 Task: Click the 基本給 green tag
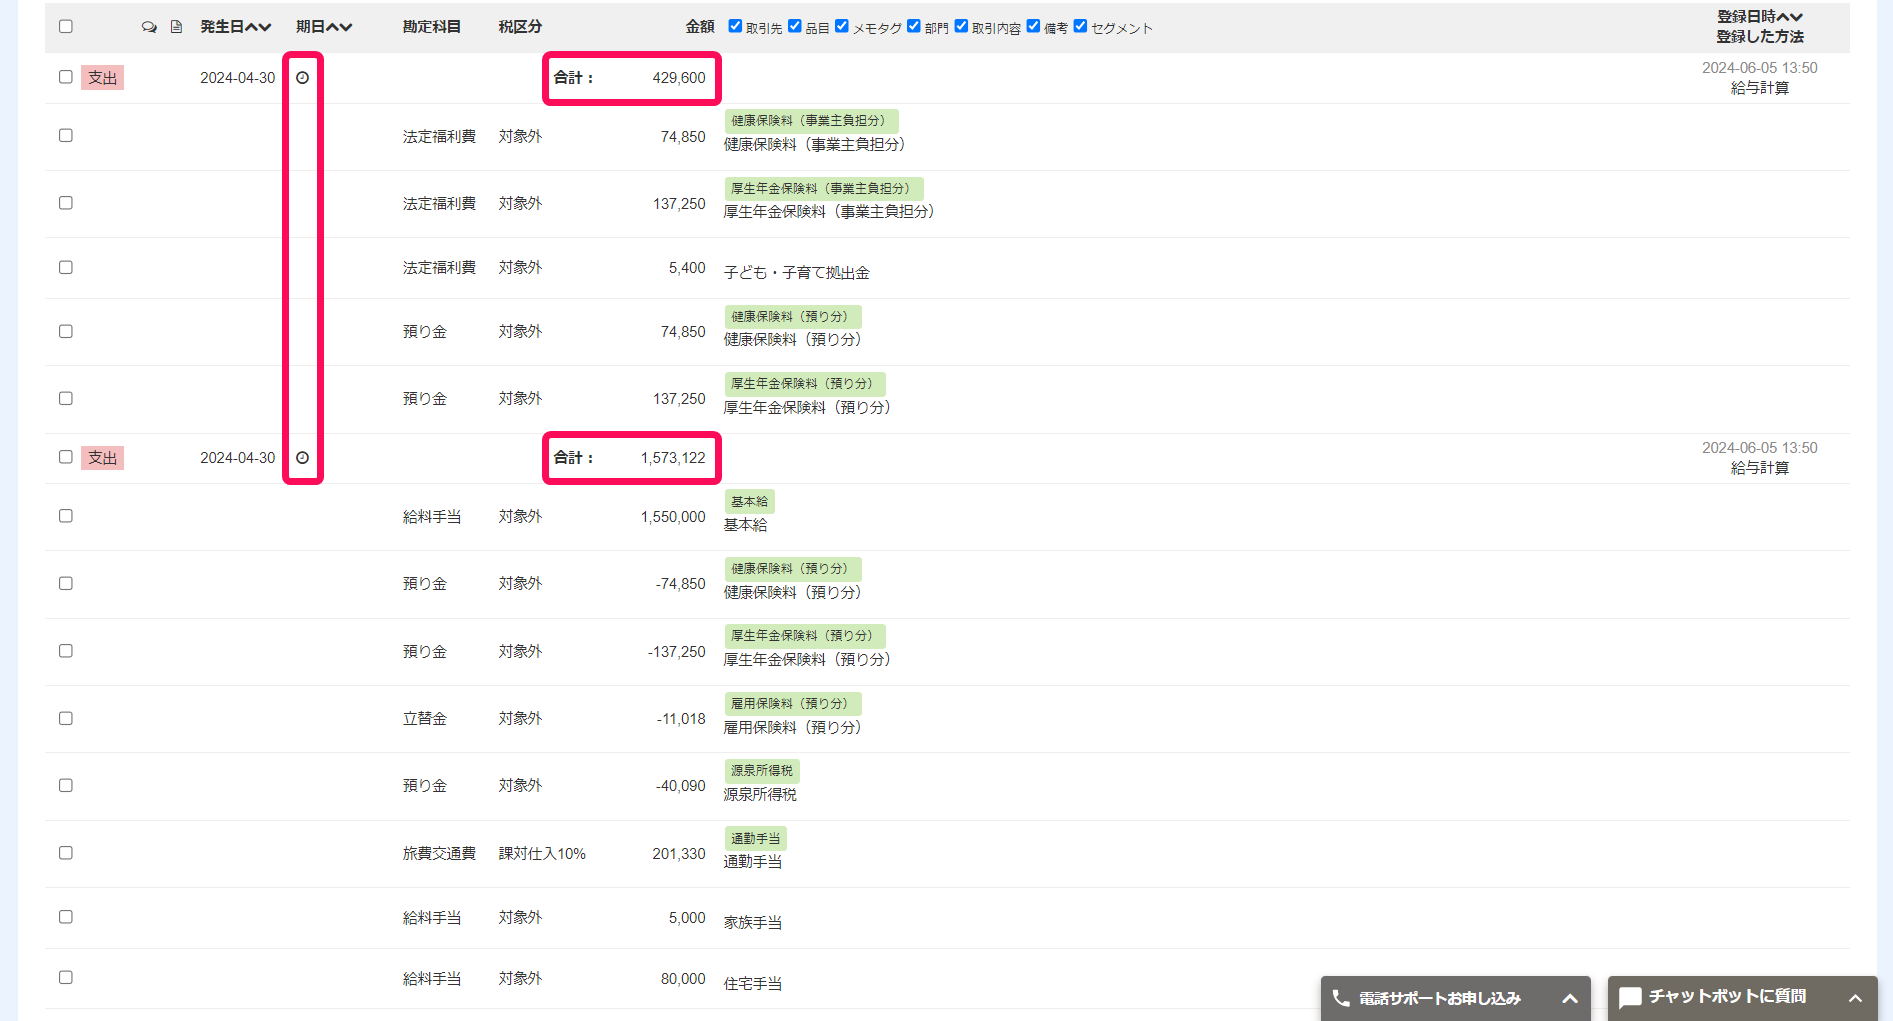coord(749,501)
